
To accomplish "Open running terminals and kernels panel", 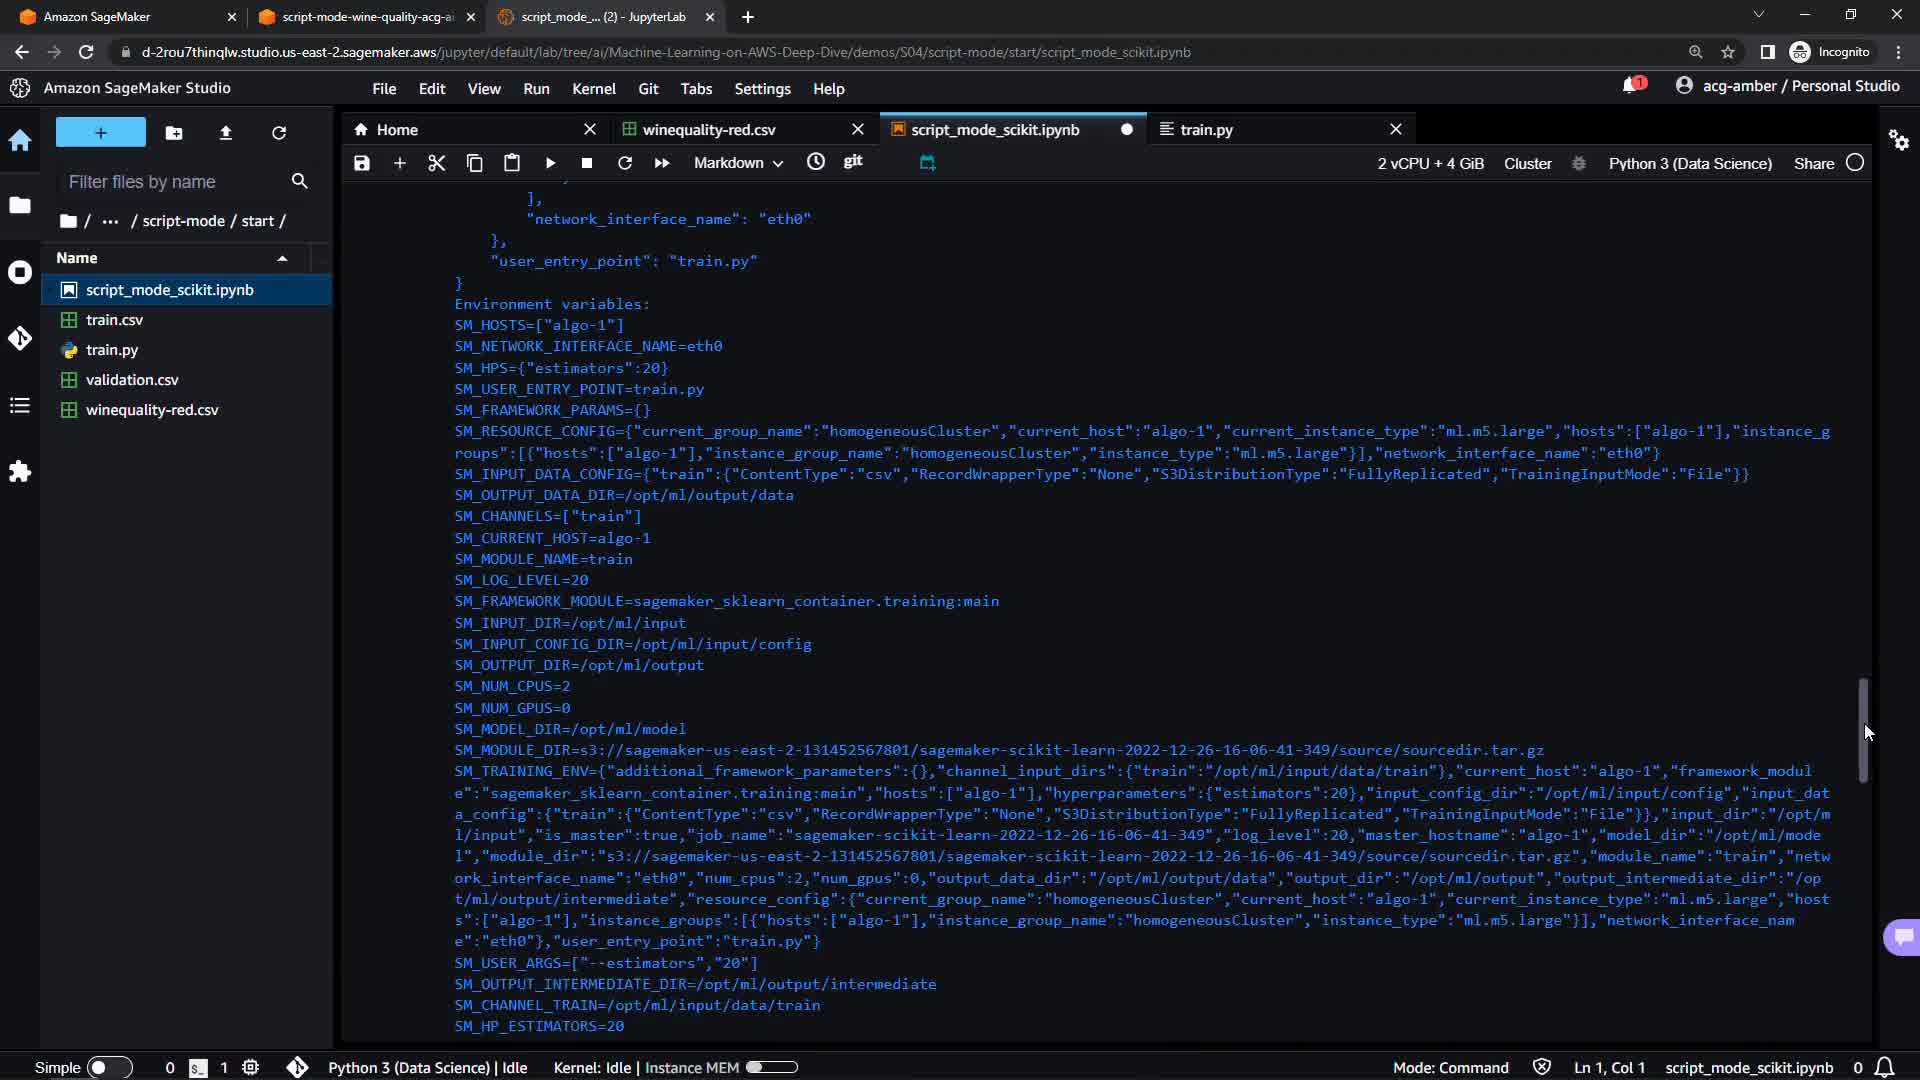I will 20,273.
